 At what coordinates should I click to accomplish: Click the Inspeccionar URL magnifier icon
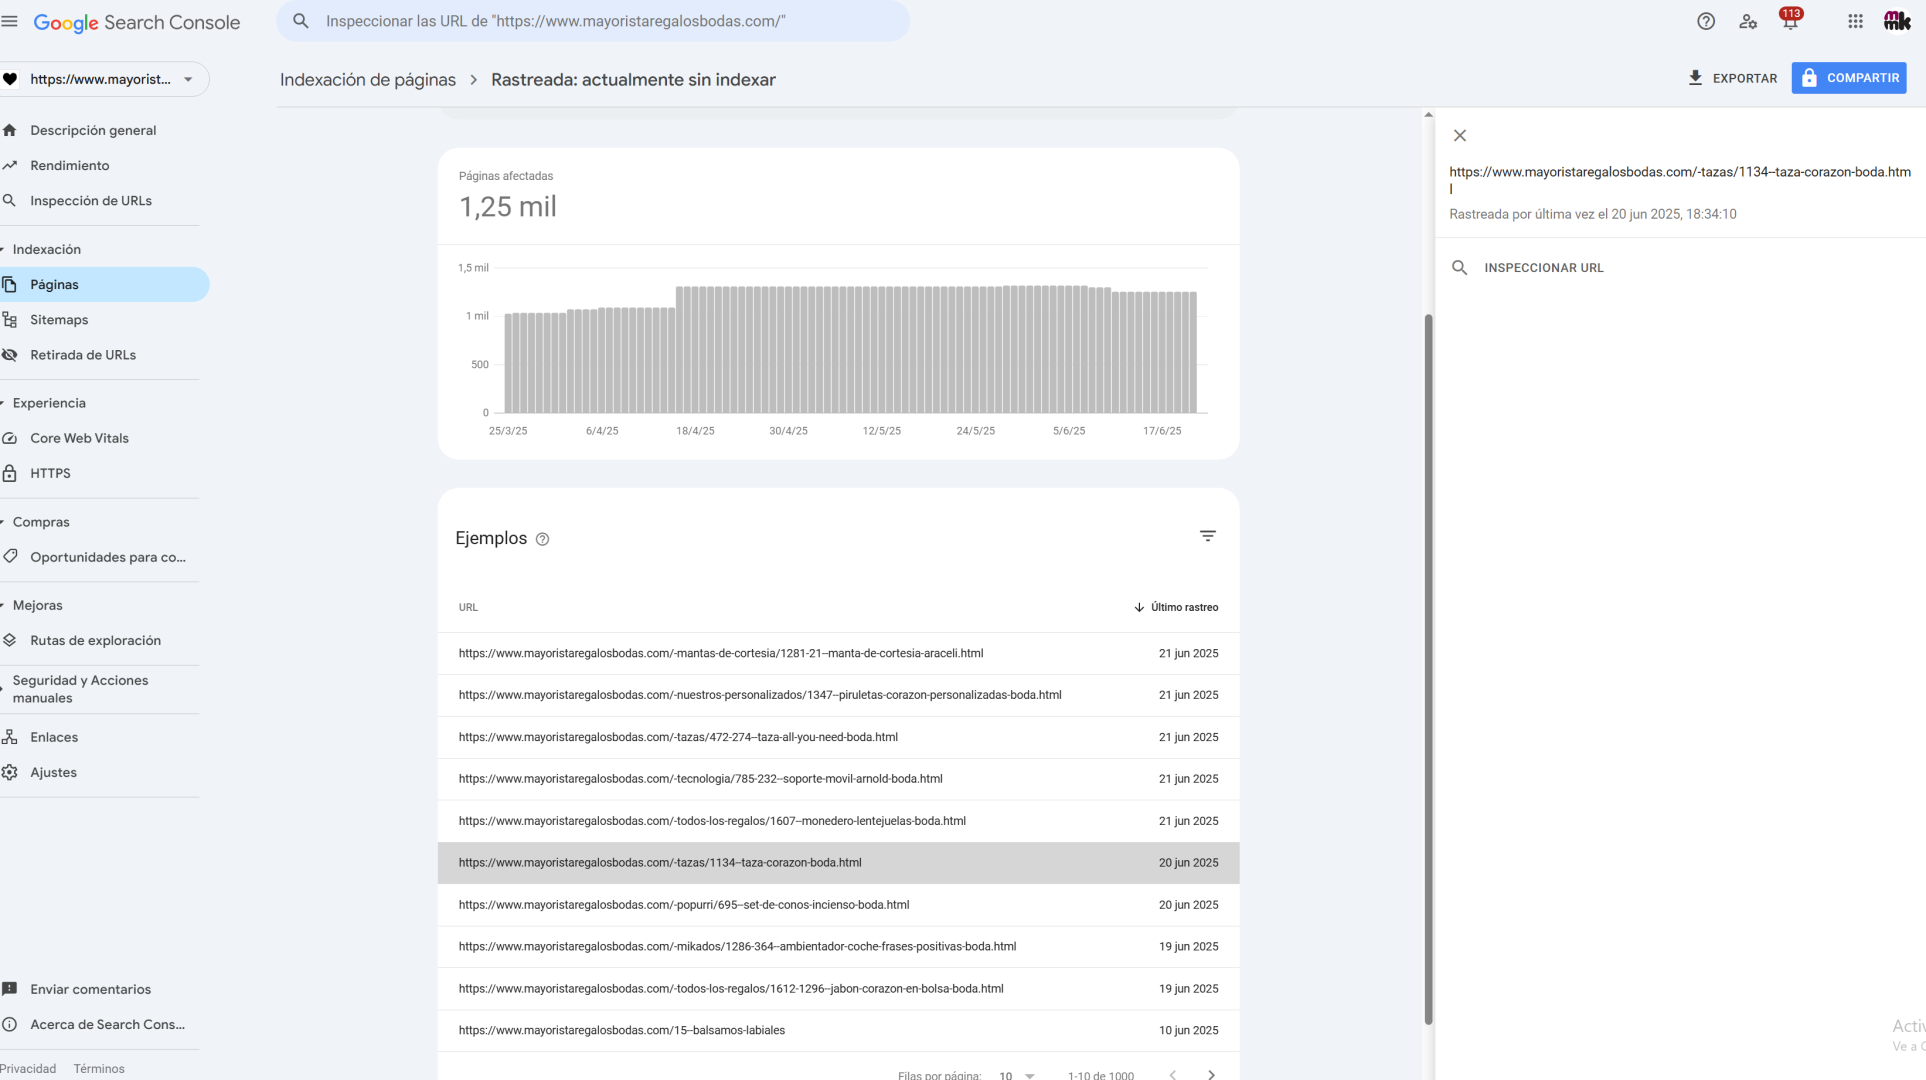pyautogui.click(x=1460, y=268)
